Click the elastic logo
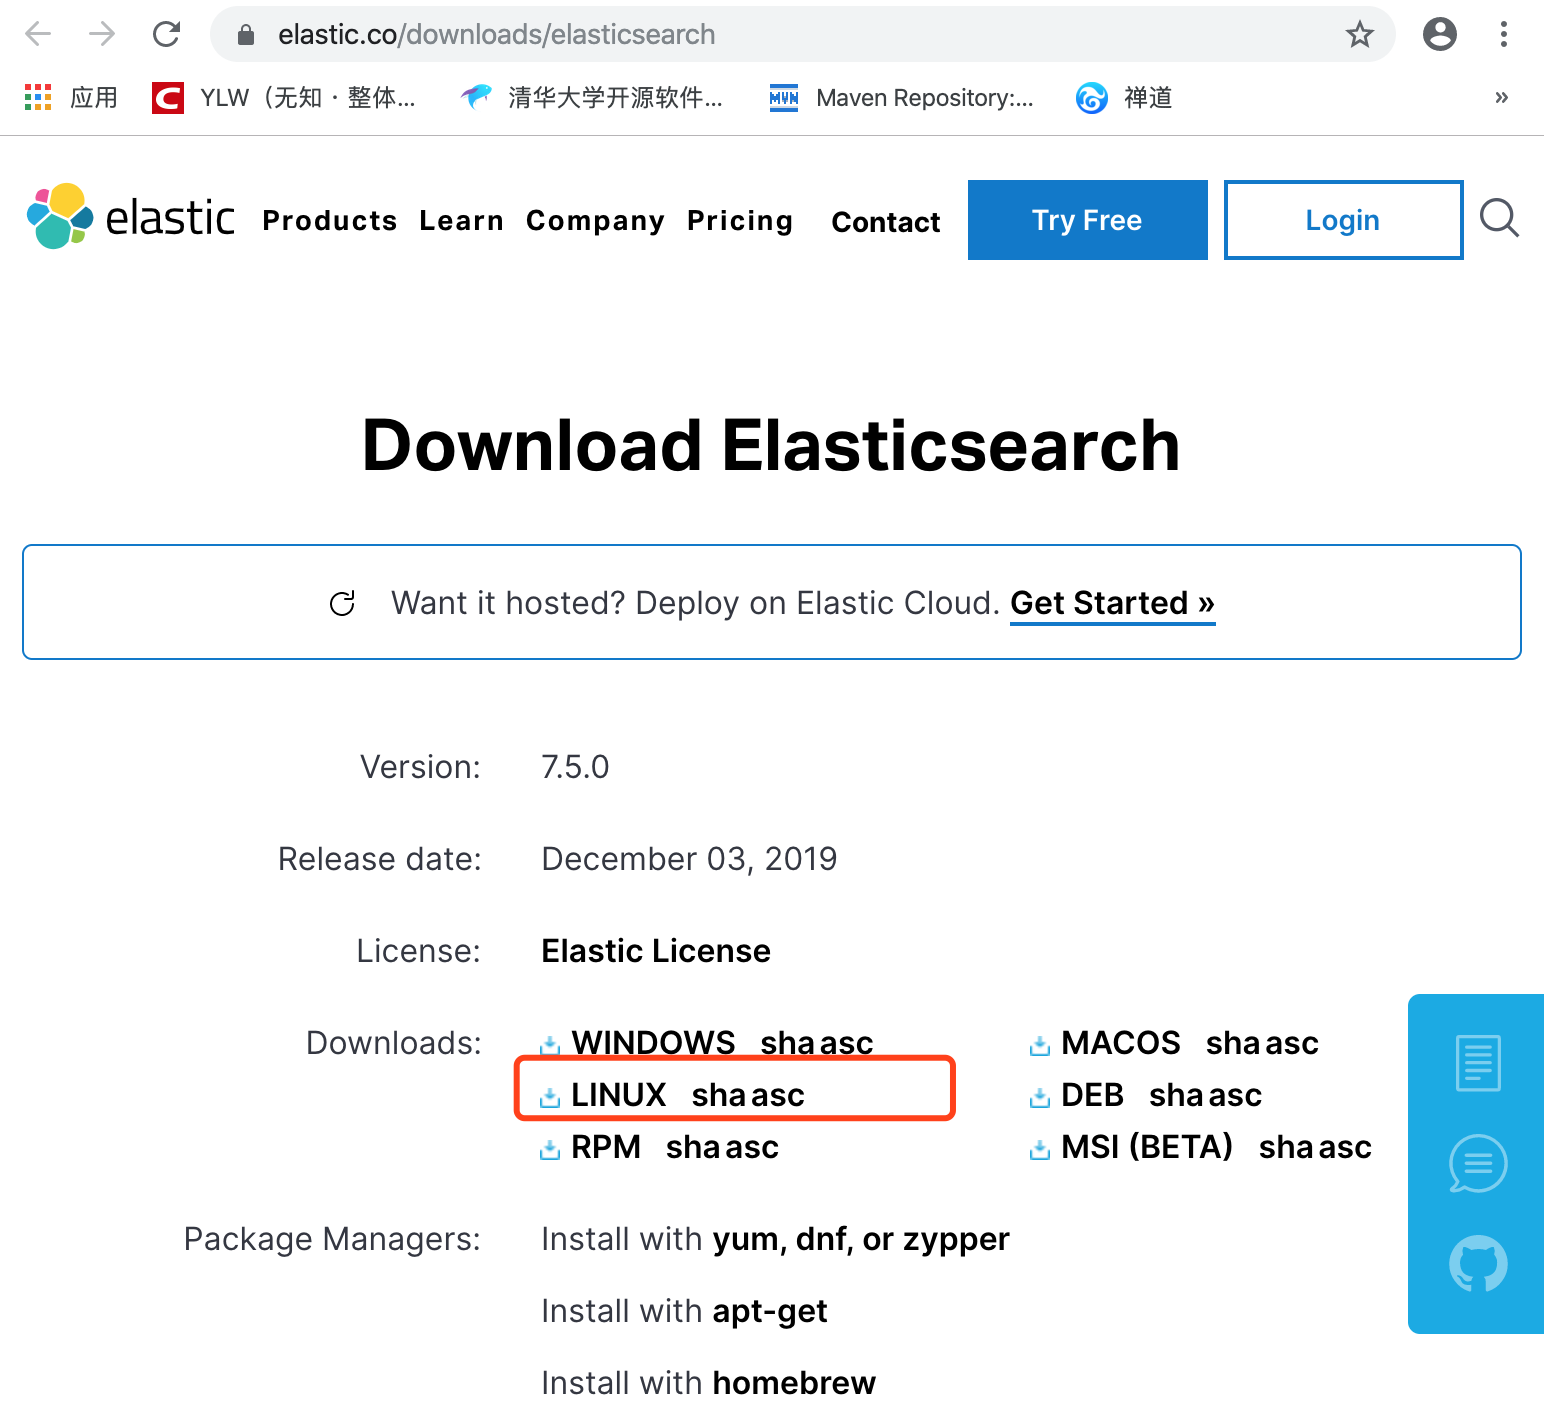The width and height of the screenshot is (1544, 1404). click(x=131, y=216)
